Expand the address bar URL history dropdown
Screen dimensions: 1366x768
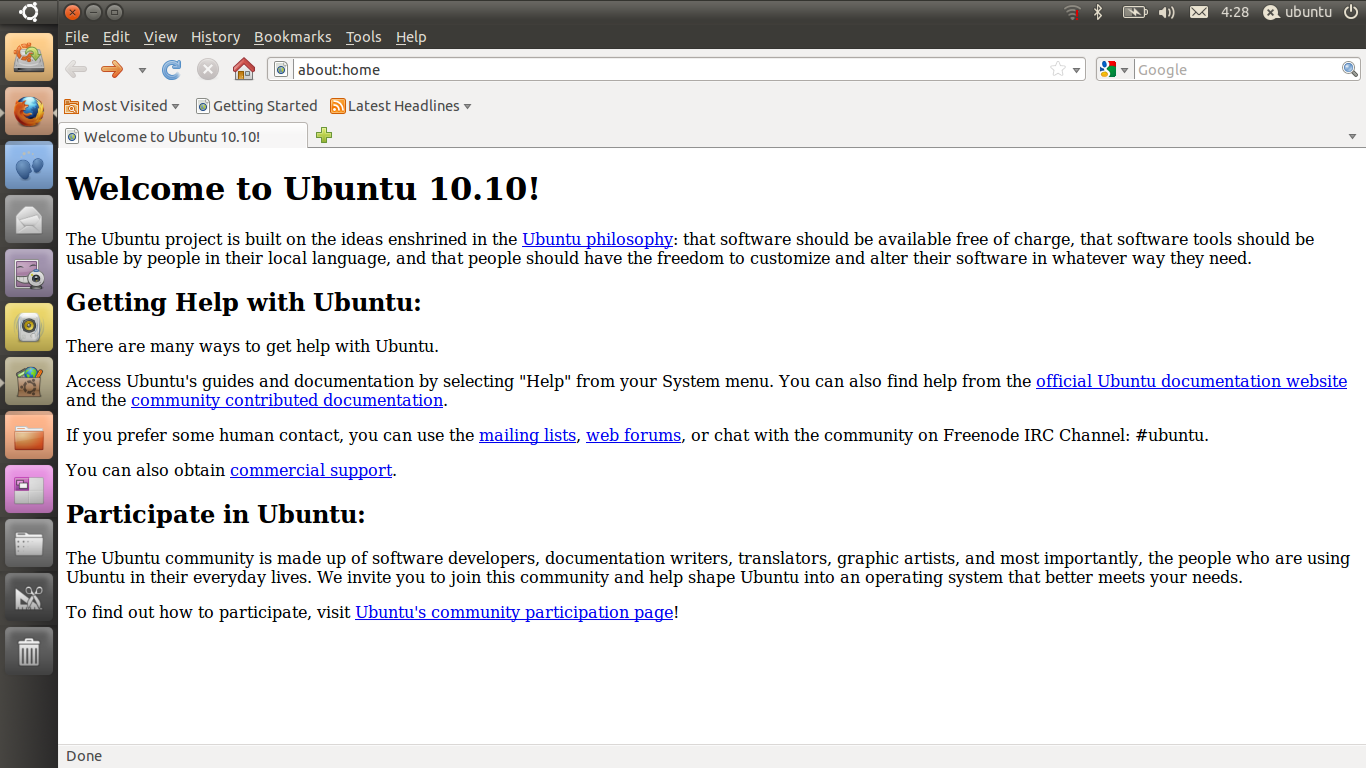pos(1077,70)
